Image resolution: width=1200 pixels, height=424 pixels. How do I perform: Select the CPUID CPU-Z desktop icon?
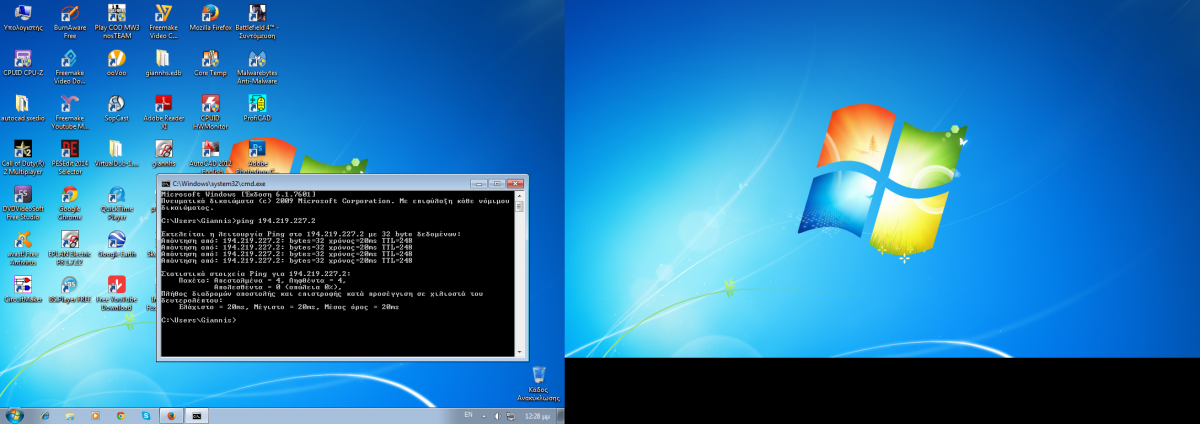tap(22, 59)
